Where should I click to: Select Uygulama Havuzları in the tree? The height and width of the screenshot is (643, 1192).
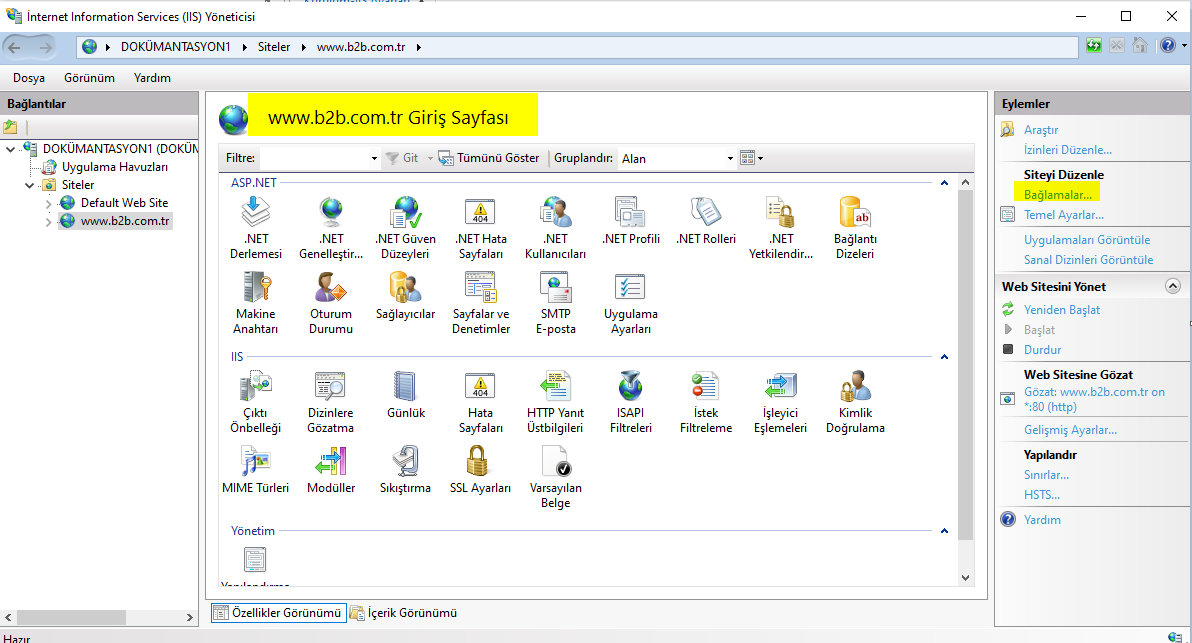pos(115,167)
